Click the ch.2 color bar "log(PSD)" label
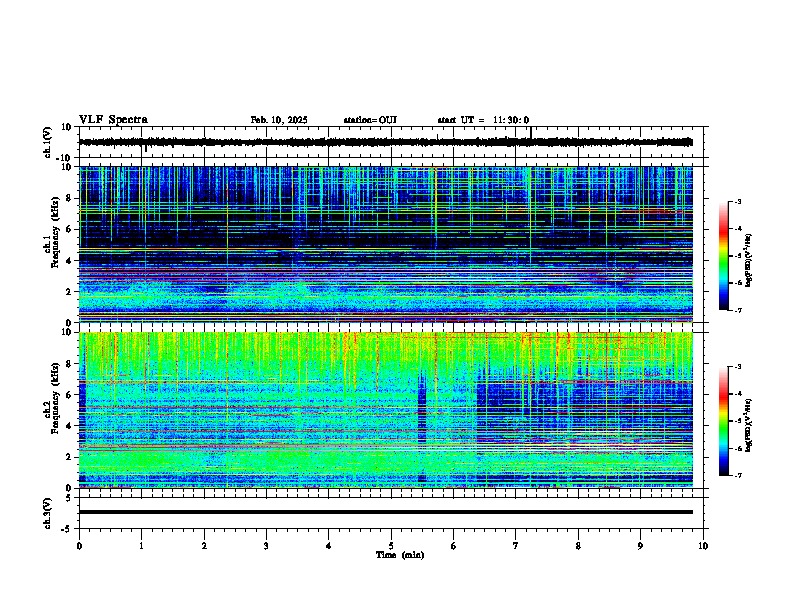Viewport: 792px width, 612px height. 749,425
